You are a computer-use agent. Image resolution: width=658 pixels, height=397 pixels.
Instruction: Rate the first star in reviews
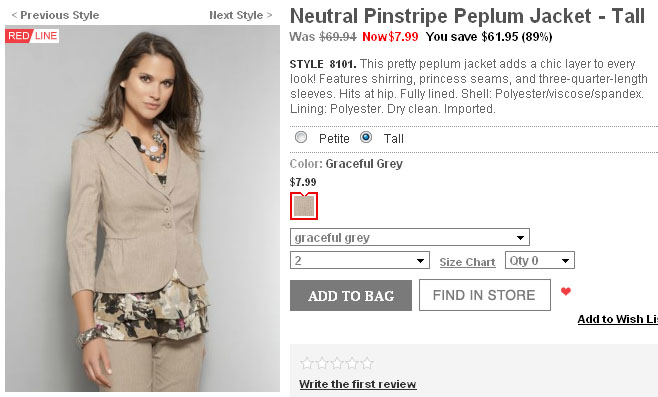(307, 363)
